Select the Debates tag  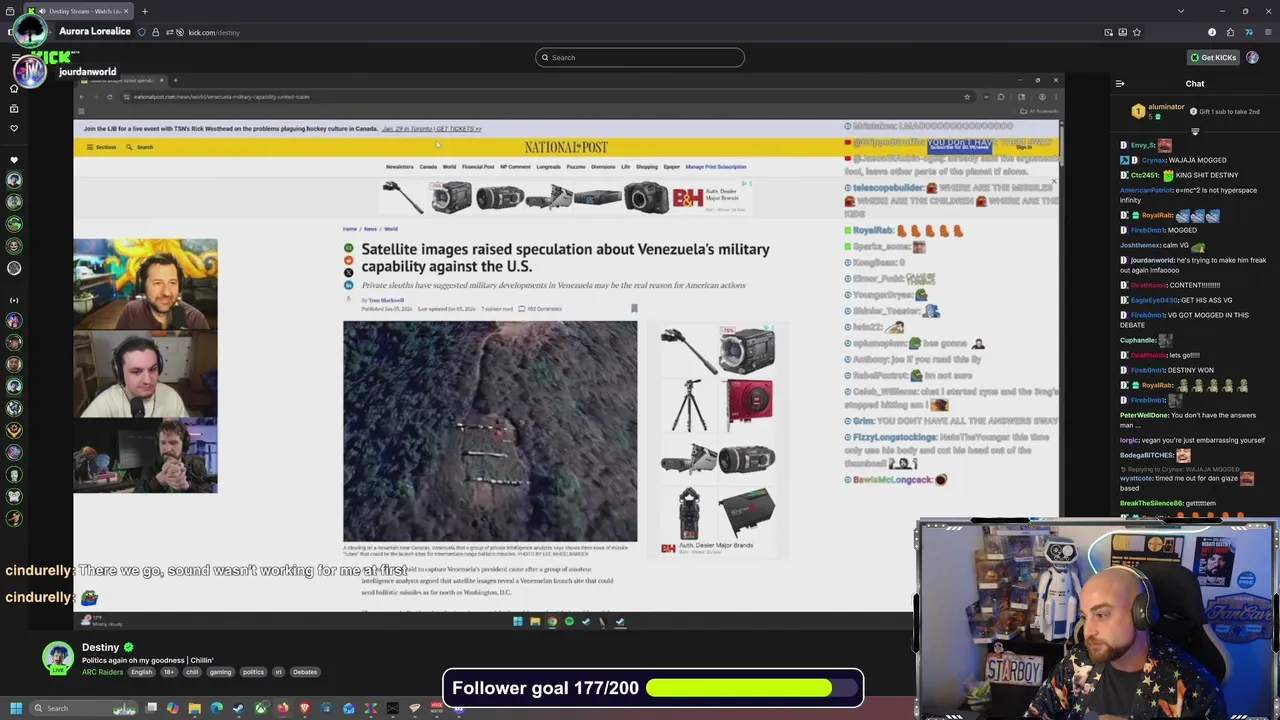[305, 672]
